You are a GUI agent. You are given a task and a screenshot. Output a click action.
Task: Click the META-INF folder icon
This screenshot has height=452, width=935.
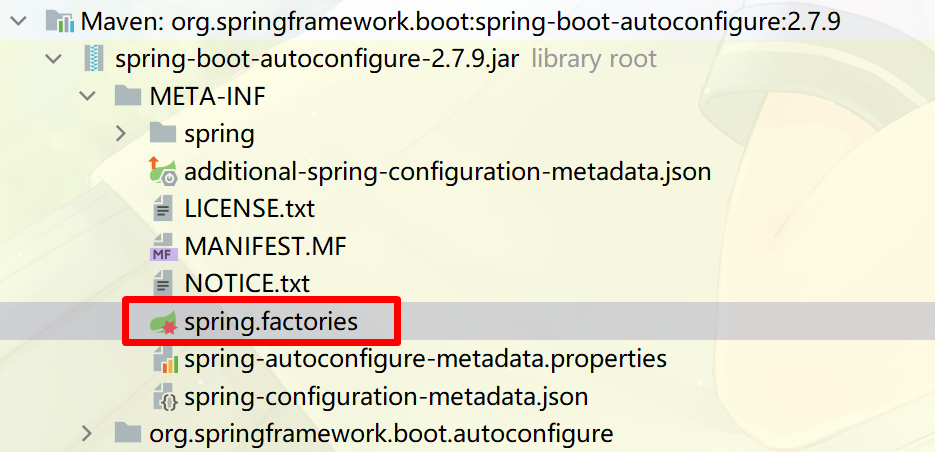pos(128,95)
